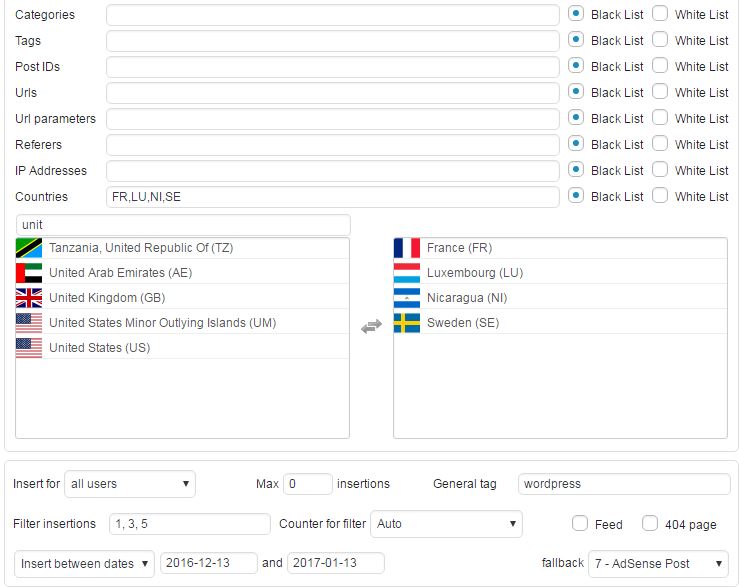
Task: Click the Countries field with FR,LU,NI,SE
Action: [333, 197]
